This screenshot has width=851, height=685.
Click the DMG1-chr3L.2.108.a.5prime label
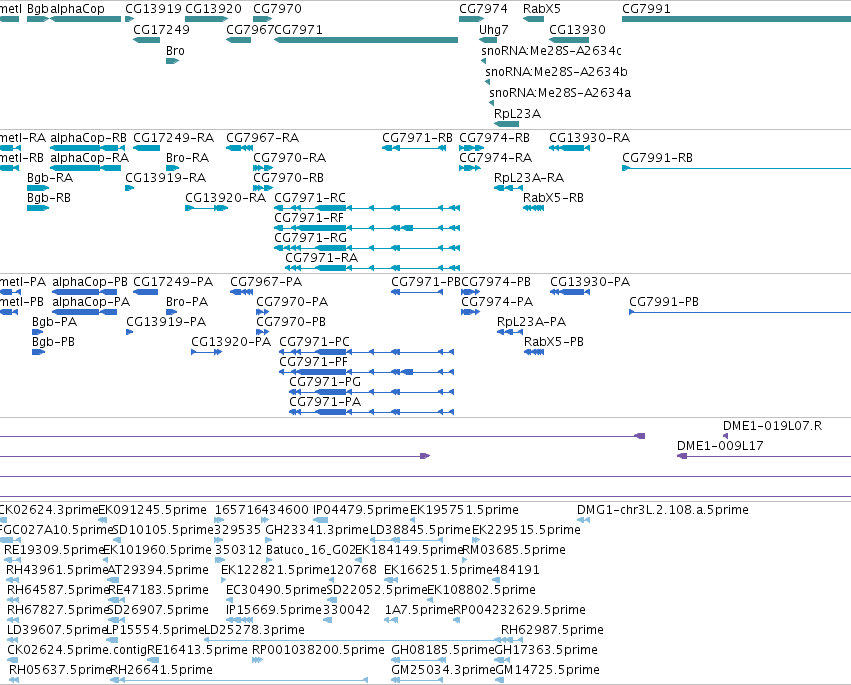point(663,510)
